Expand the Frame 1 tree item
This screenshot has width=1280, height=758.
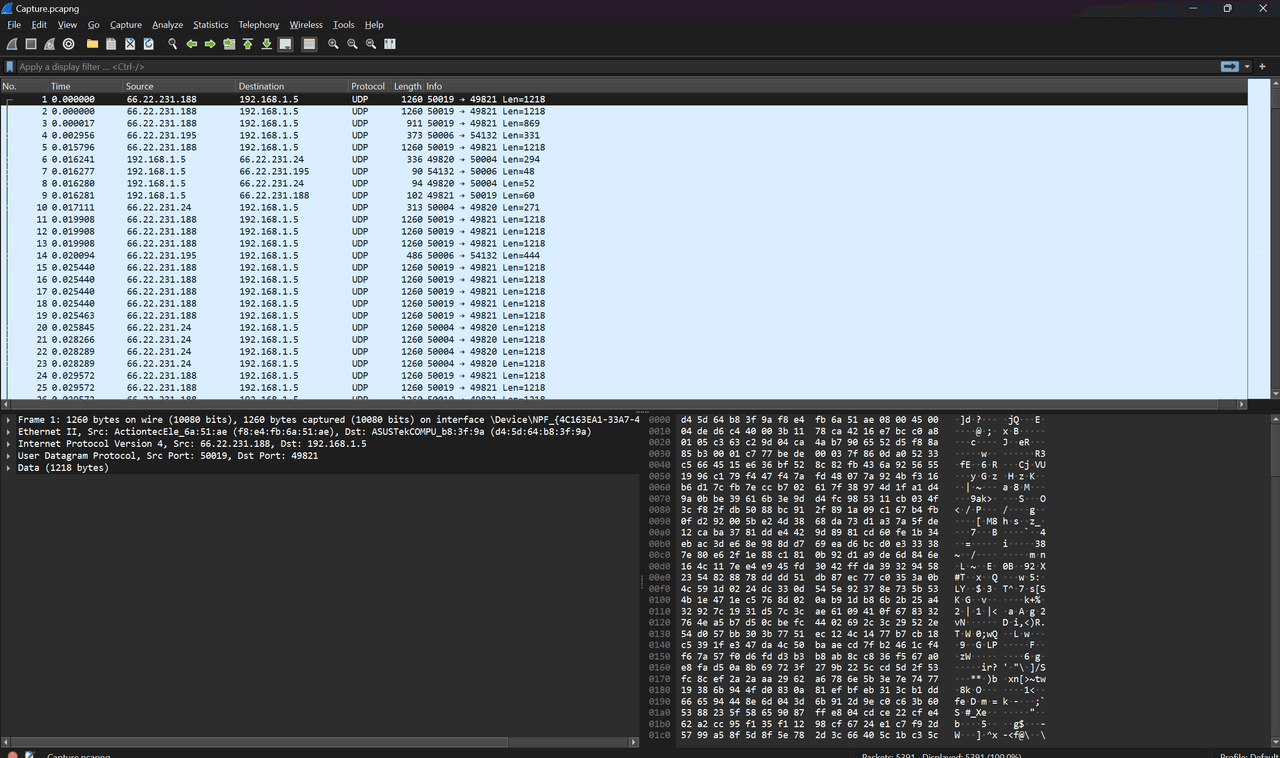tap(8, 420)
